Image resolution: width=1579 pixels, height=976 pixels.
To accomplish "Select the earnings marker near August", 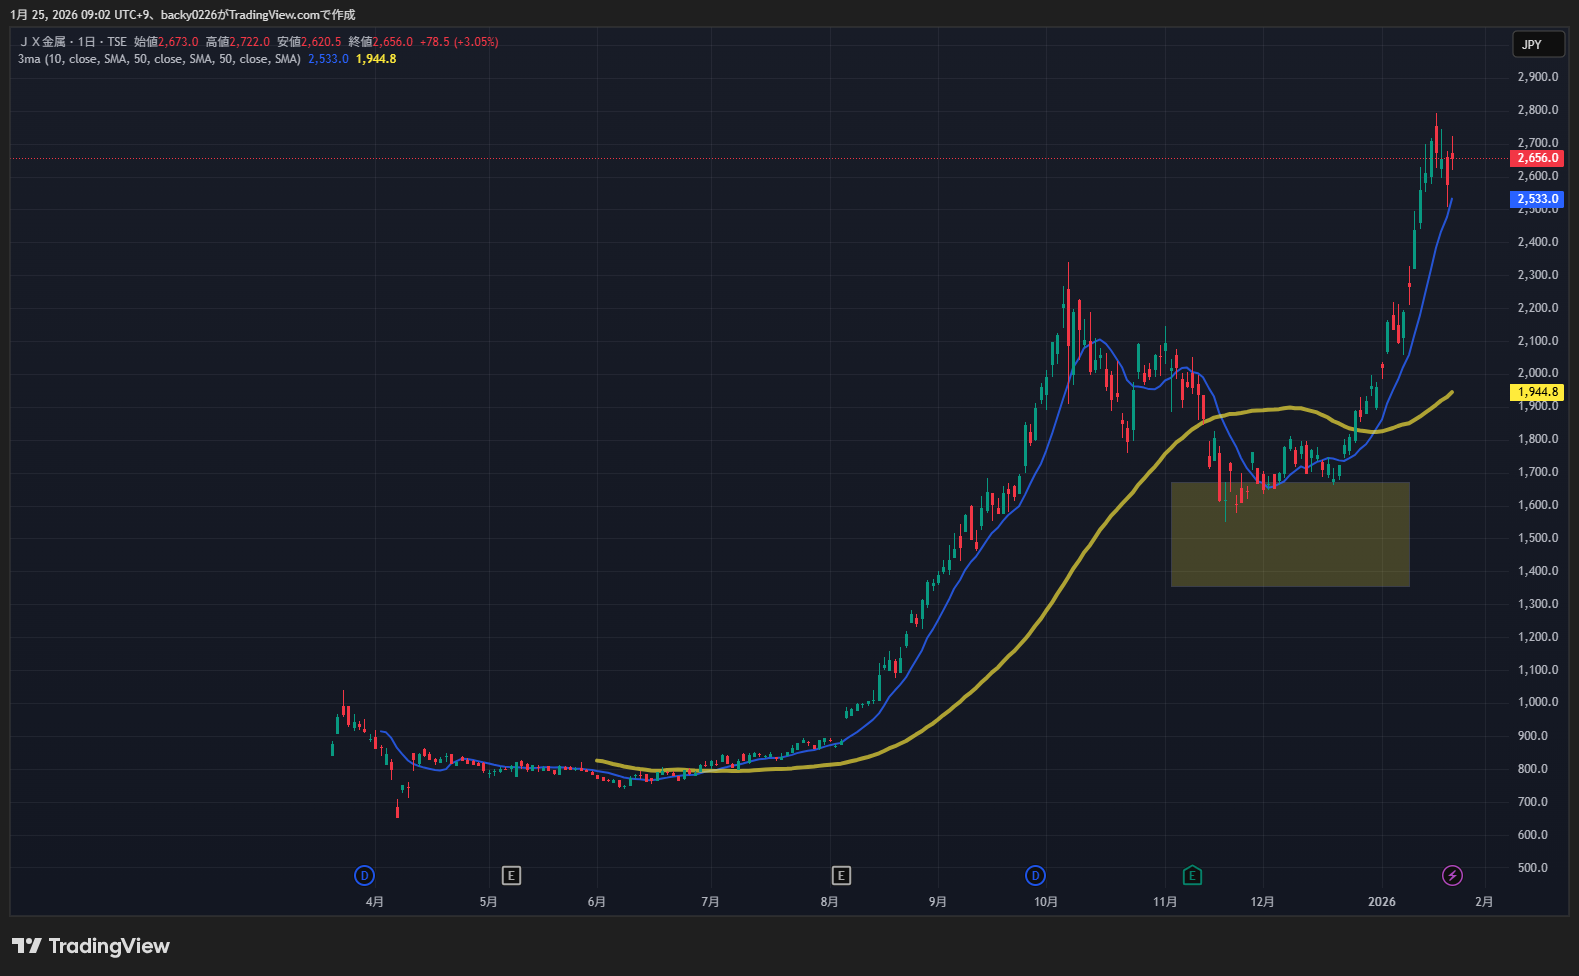I will [841, 876].
